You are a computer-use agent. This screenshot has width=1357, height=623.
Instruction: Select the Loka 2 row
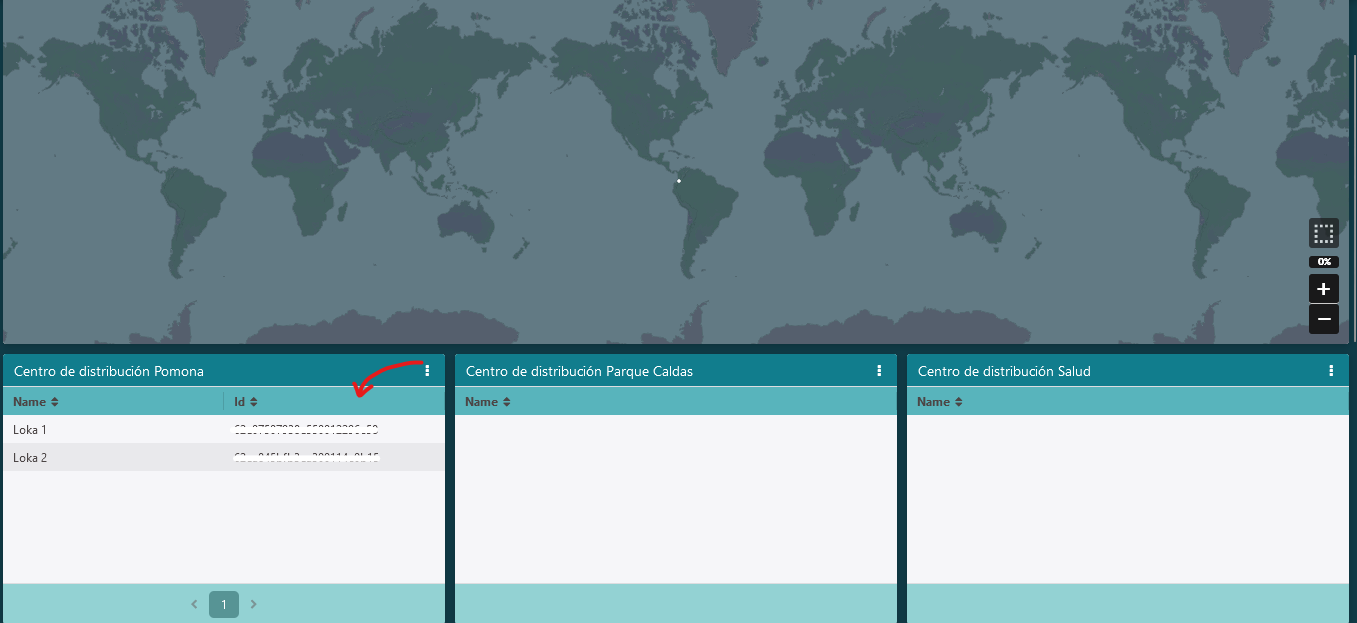coord(224,458)
